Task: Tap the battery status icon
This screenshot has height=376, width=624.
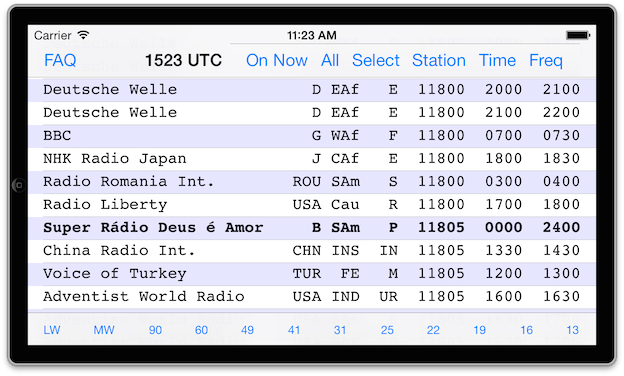Action: [578, 35]
